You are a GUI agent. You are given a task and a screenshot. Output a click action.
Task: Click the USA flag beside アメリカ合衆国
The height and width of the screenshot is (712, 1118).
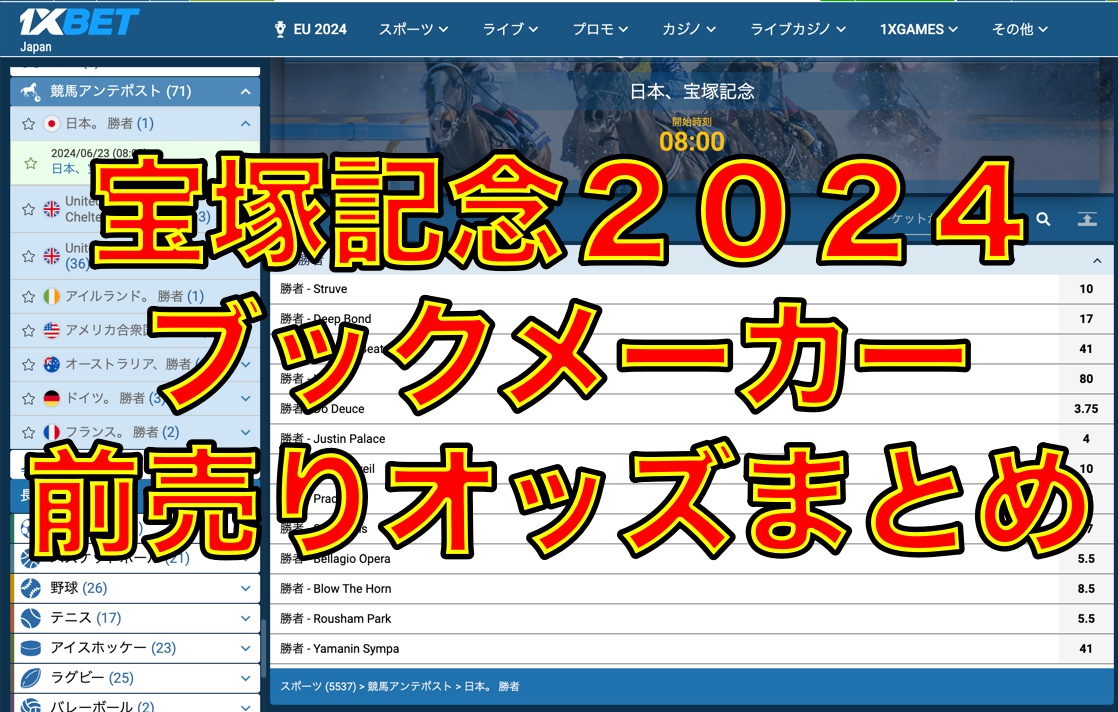51,330
